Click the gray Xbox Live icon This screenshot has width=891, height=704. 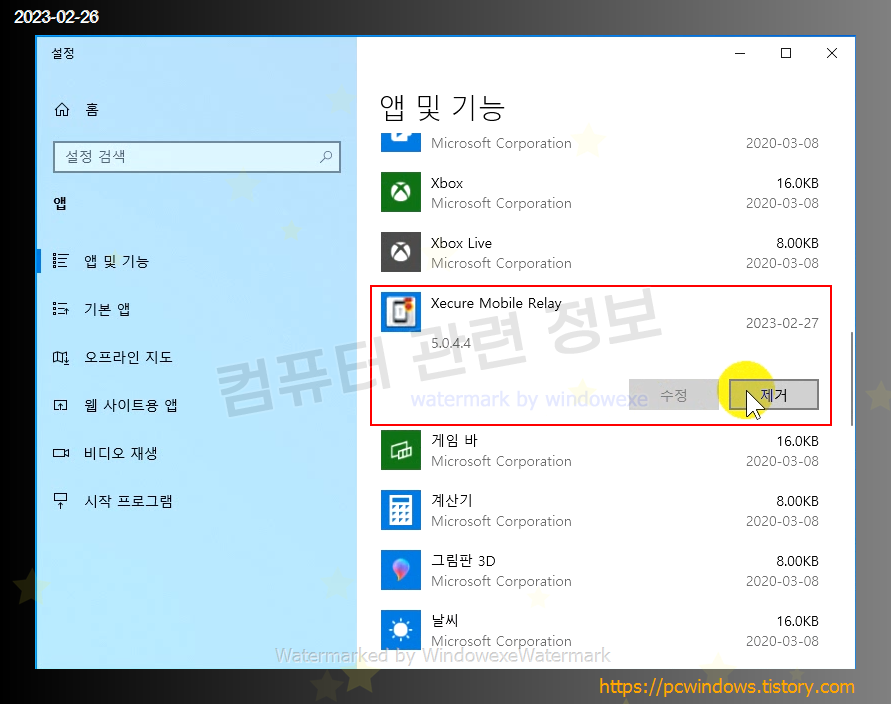(x=401, y=252)
